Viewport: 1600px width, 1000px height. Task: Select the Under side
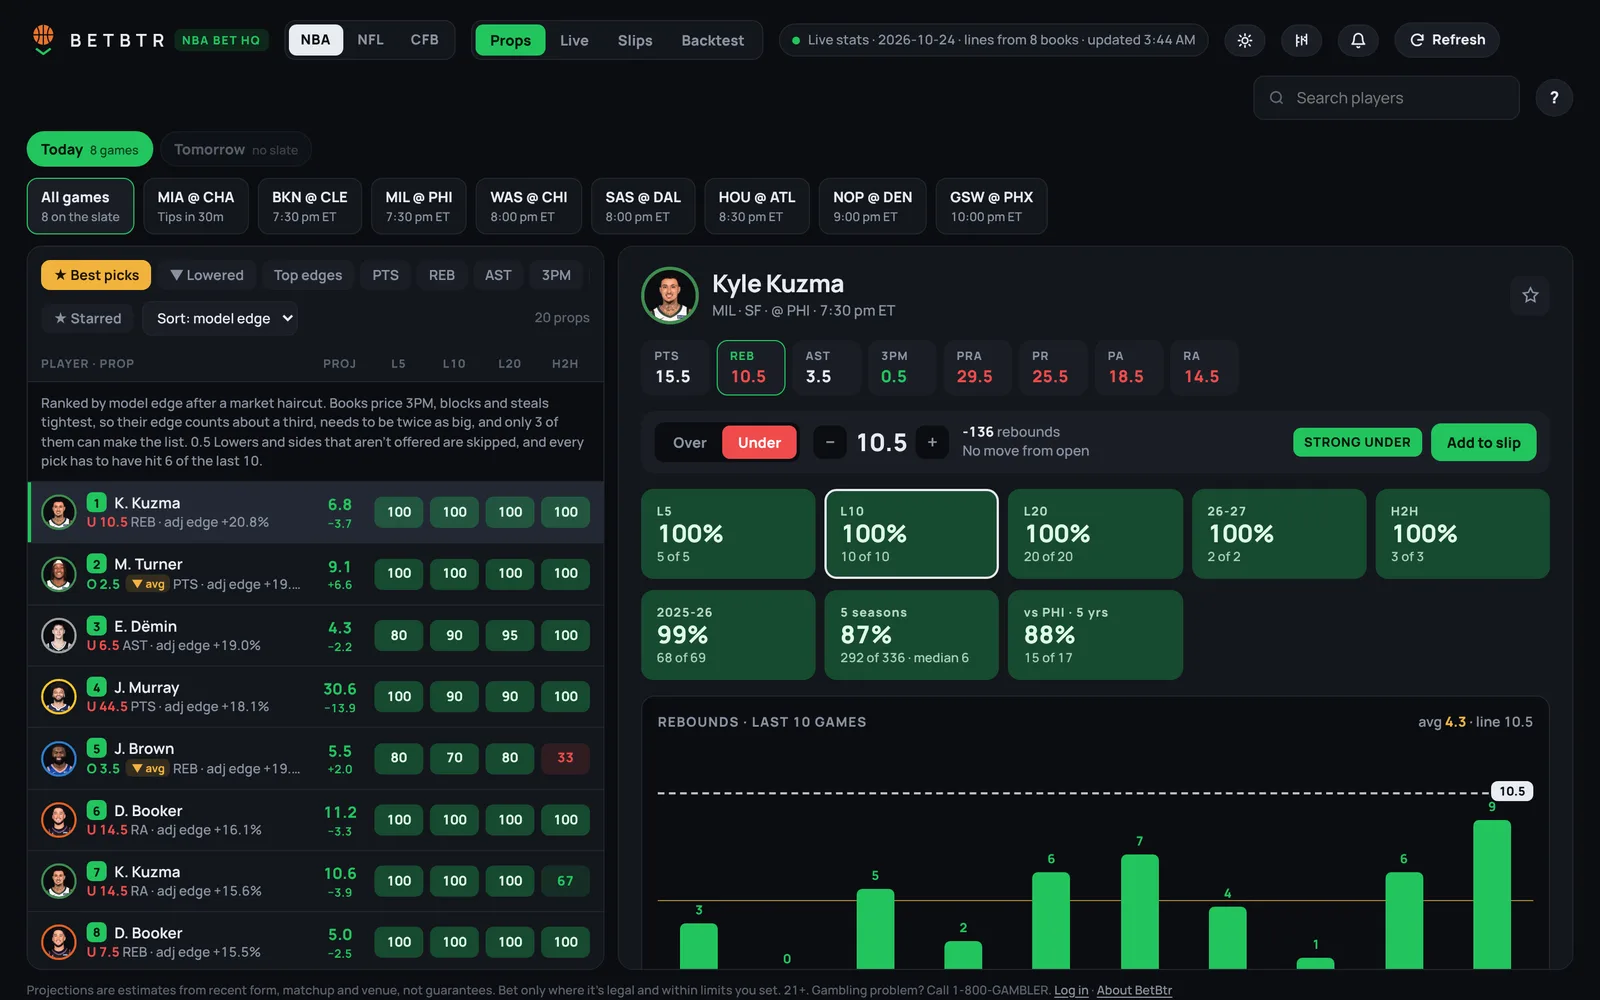[x=759, y=443]
